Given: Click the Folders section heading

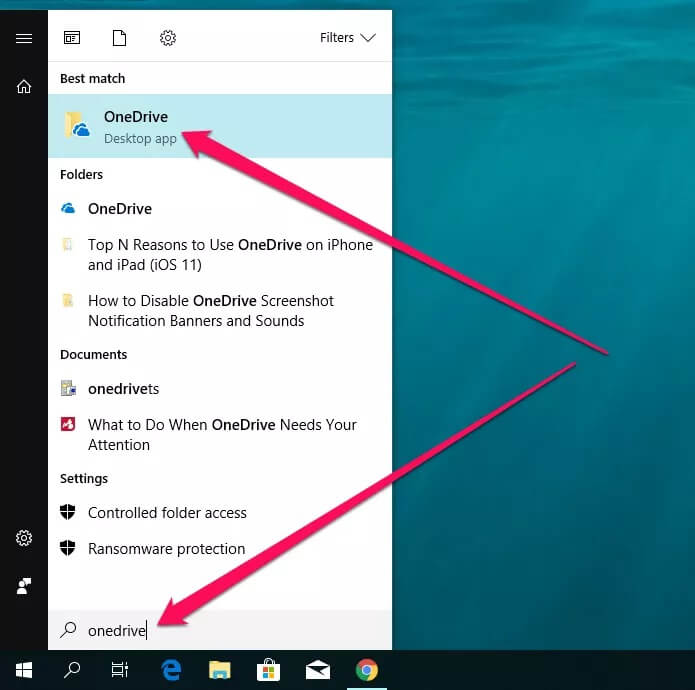Looking at the screenshot, I should click(x=82, y=175).
